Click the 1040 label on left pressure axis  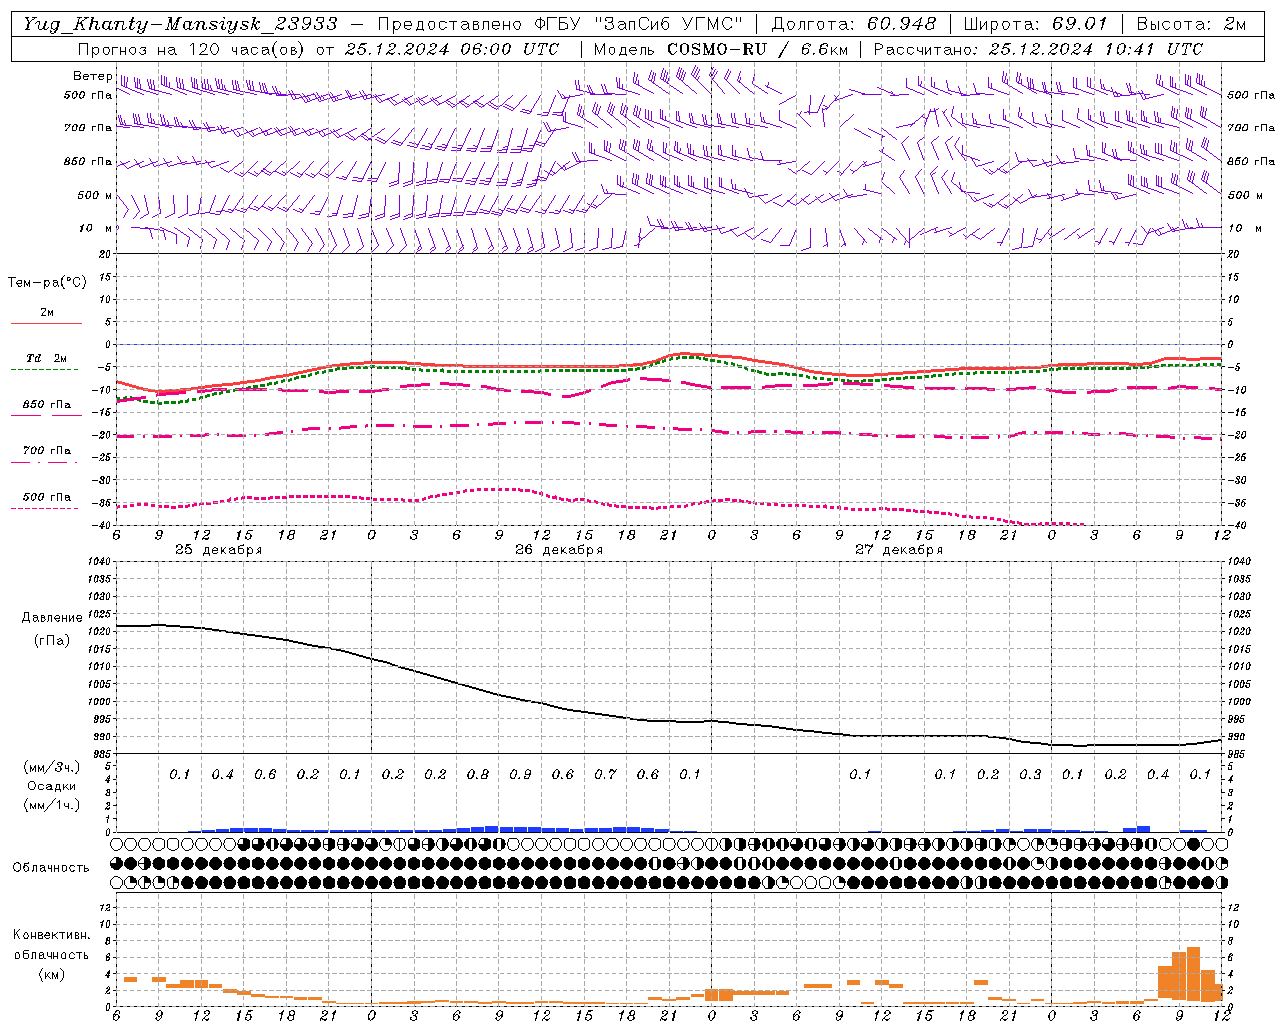(99, 562)
